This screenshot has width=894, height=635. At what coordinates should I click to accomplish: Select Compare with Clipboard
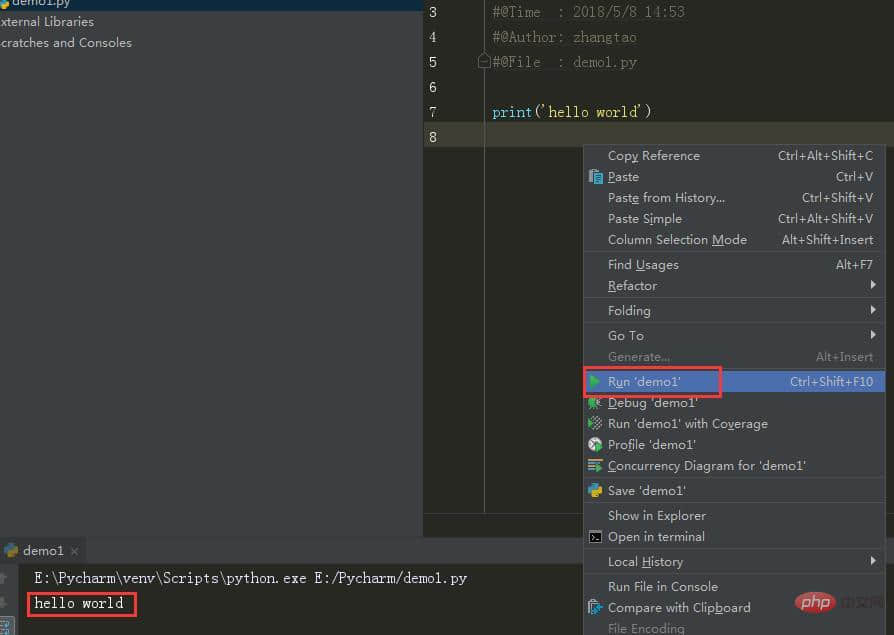(734, 608)
